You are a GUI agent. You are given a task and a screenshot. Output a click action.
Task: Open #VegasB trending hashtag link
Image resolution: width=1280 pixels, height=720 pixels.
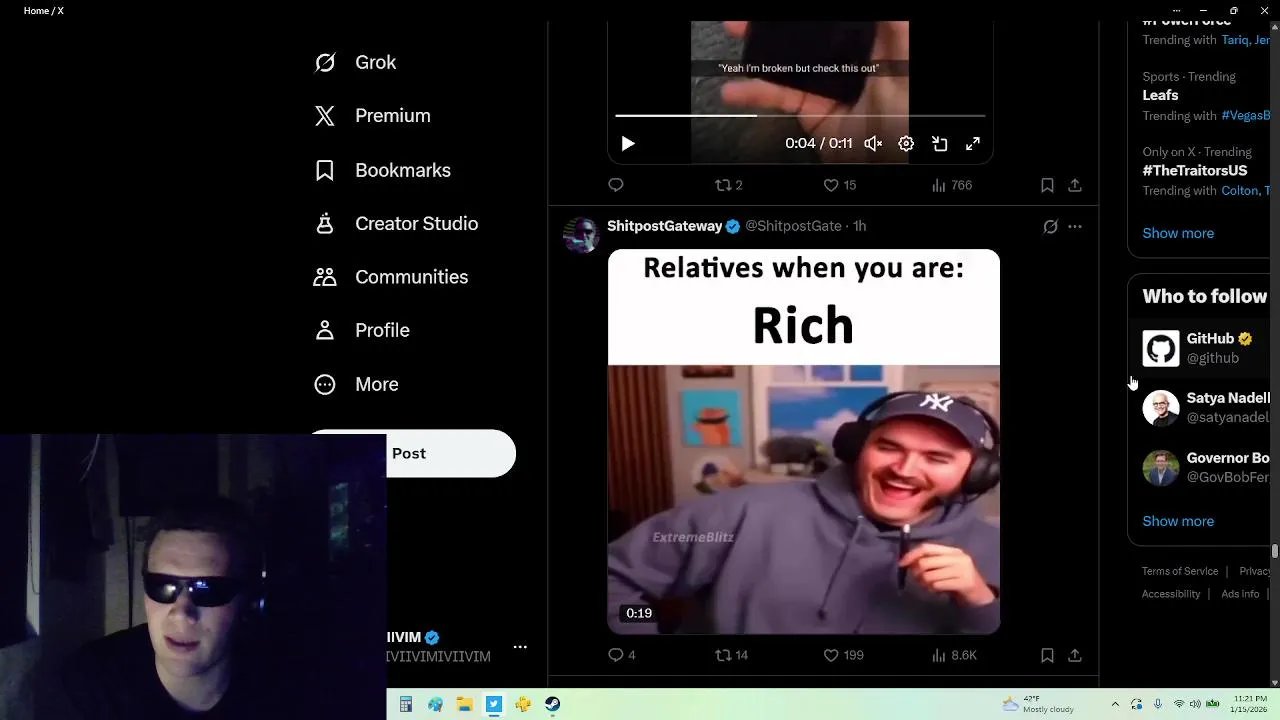[1246, 116]
